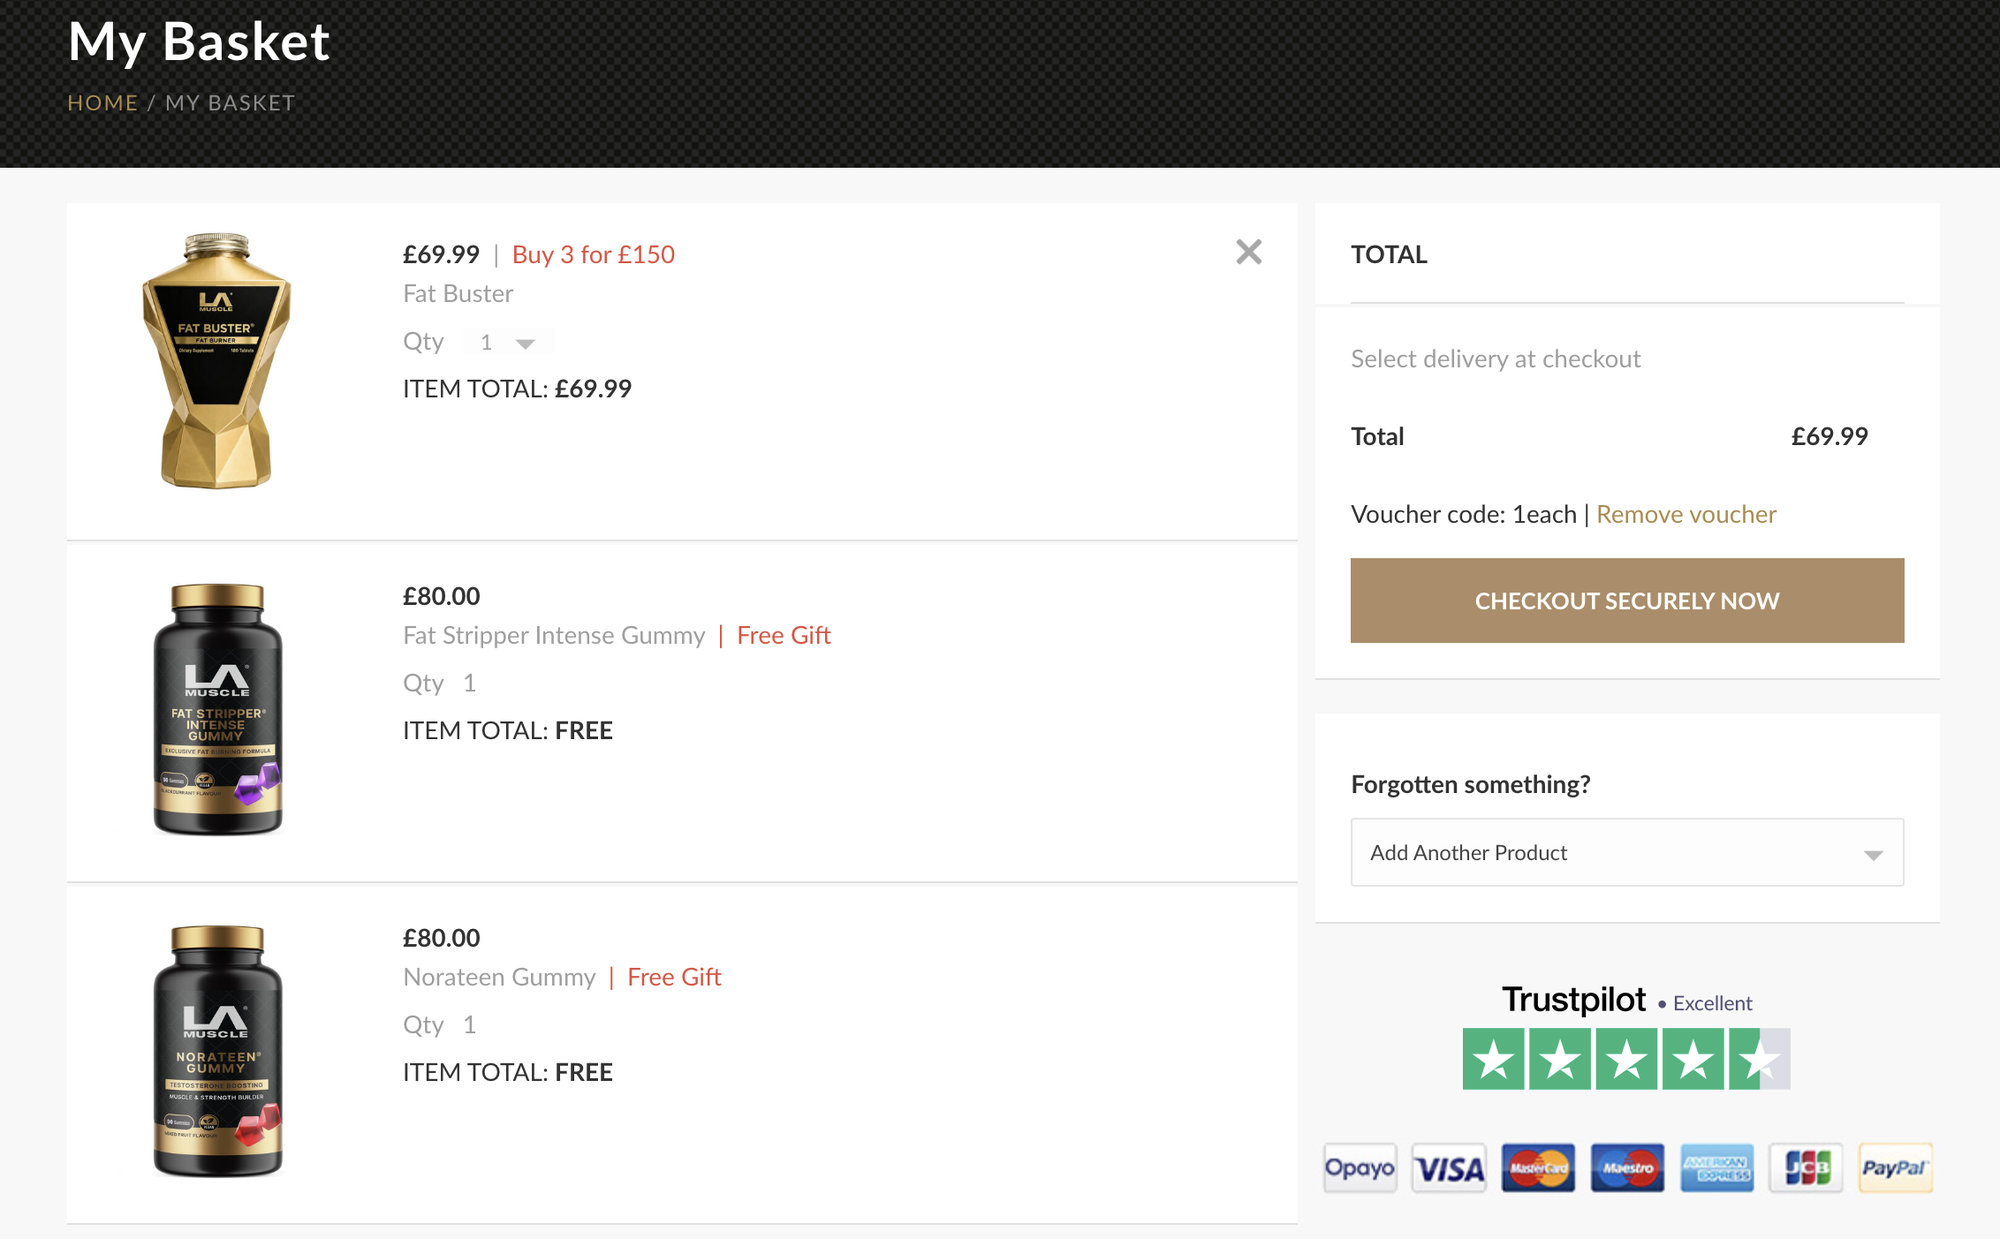Click the Fat Buster bottle image
Image resolution: width=2000 pixels, height=1239 pixels.
pyautogui.click(x=216, y=360)
